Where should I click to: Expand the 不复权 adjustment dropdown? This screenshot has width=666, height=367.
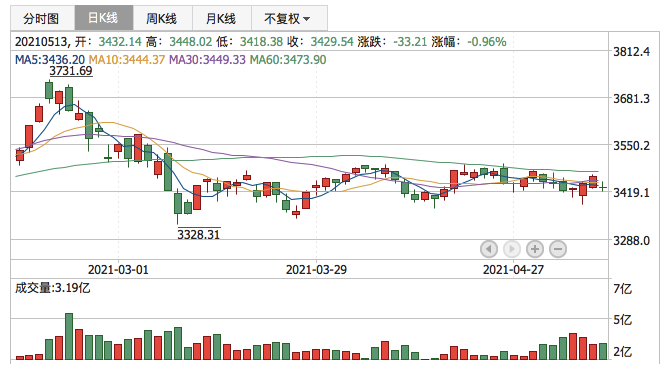(x=288, y=18)
